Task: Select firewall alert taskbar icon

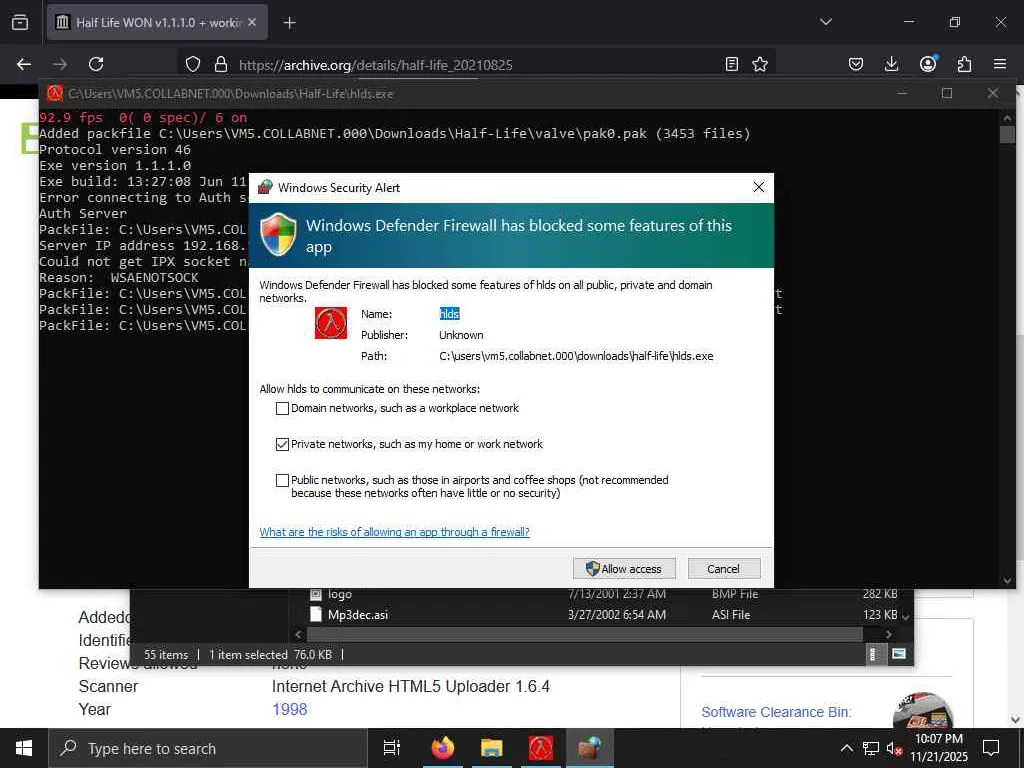Action: [x=589, y=748]
